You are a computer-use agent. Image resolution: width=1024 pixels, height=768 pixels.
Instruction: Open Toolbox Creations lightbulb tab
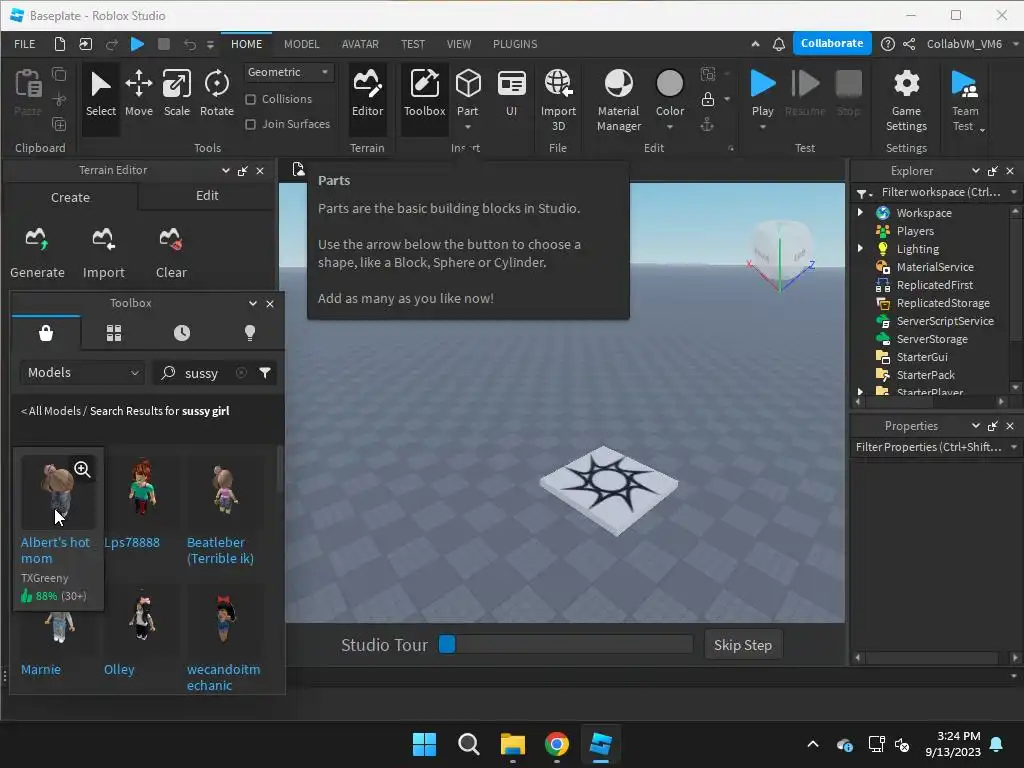point(249,333)
